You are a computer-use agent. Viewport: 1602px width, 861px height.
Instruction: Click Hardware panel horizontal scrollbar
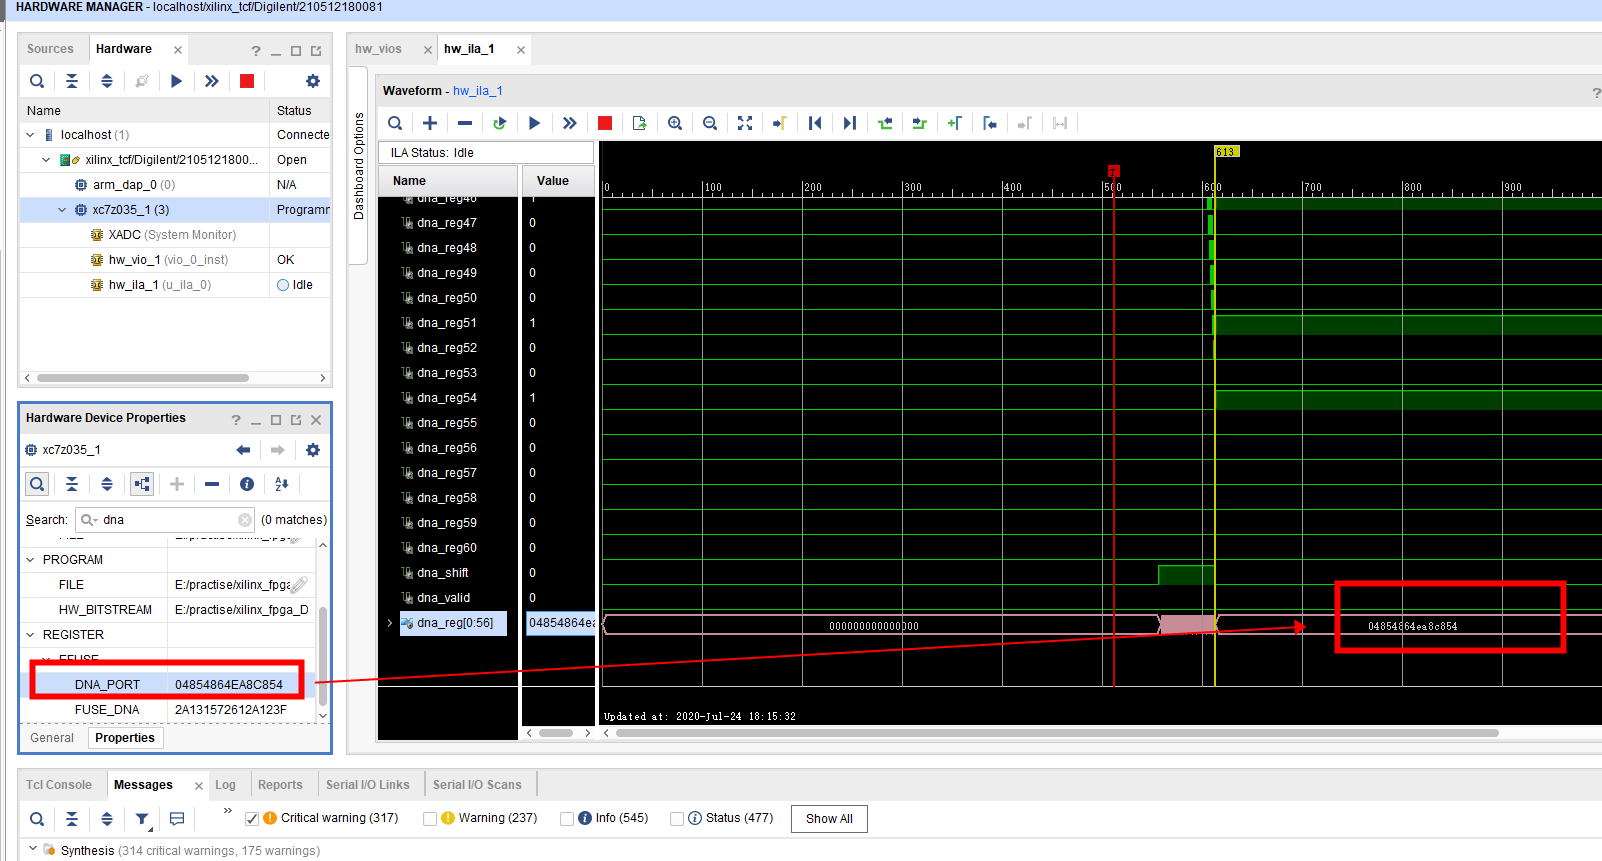pyautogui.click(x=143, y=378)
